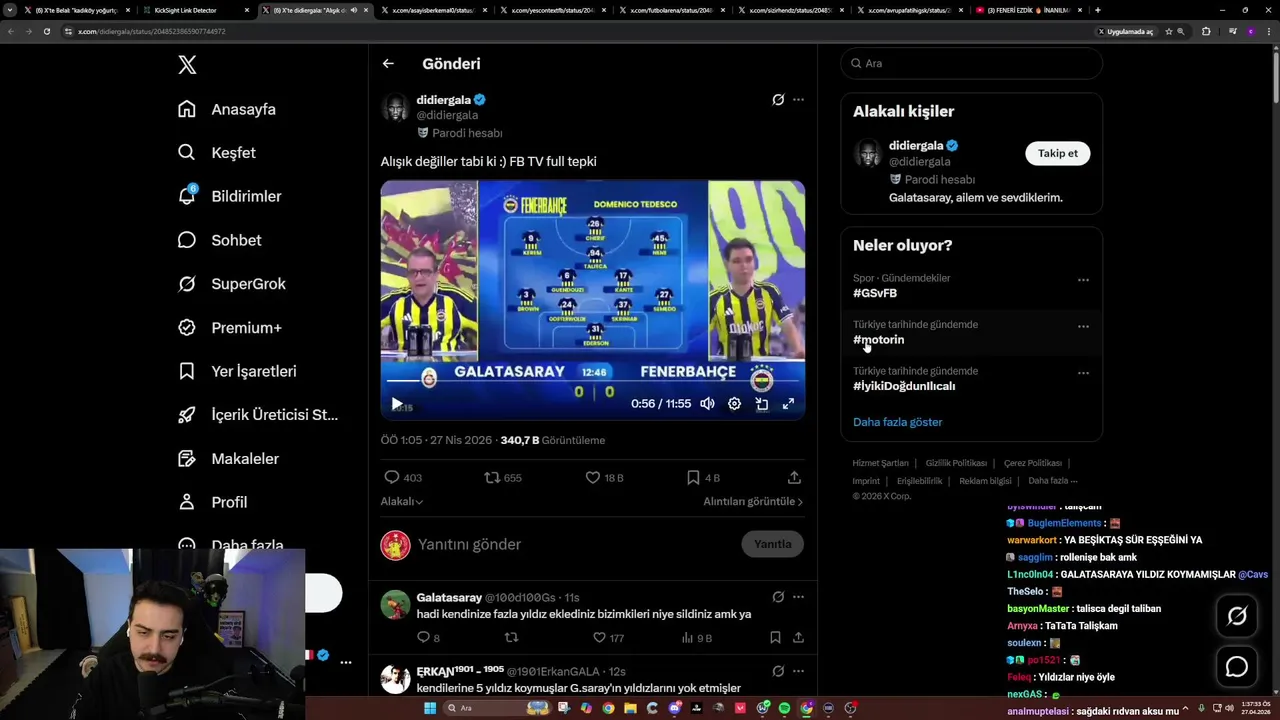Image resolution: width=1280 pixels, height=720 pixels.
Task: Open Sohbet in the sidebar
Action: click(x=219, y=240)
